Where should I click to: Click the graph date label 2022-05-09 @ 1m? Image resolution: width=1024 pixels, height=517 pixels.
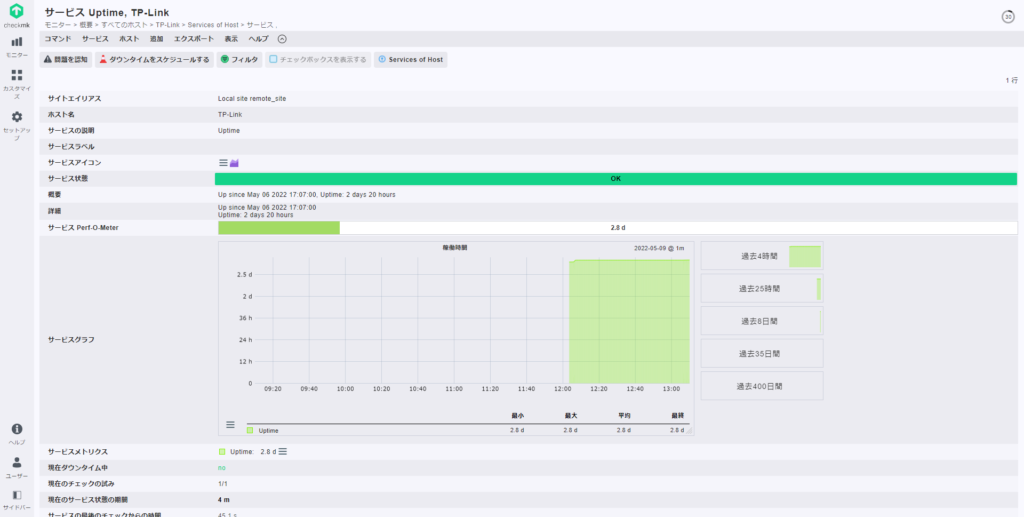click(x=659, y=248)
